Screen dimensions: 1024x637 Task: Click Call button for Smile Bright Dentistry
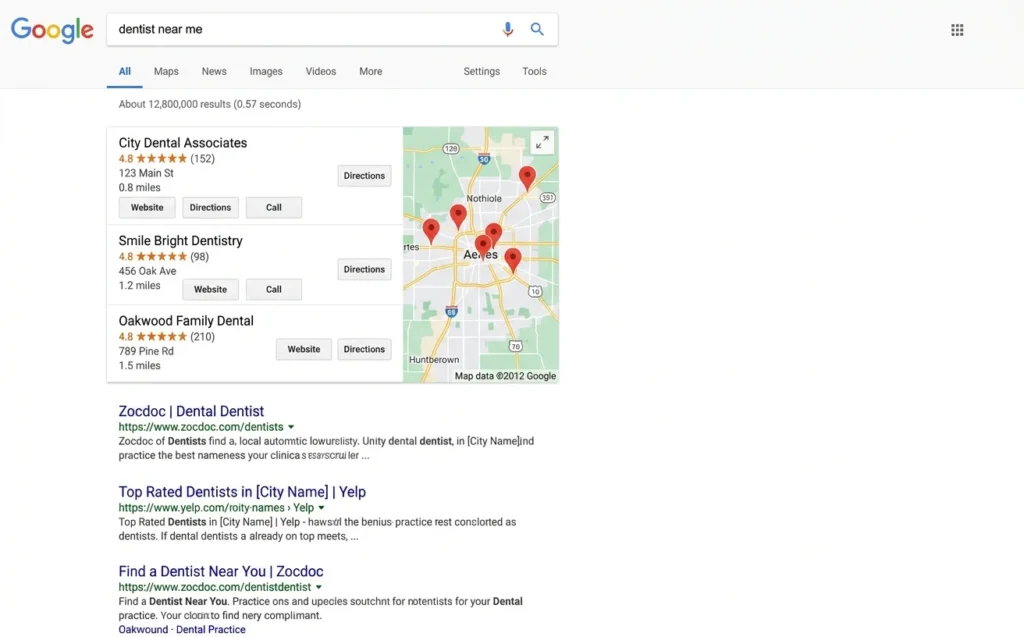(274, 289)
